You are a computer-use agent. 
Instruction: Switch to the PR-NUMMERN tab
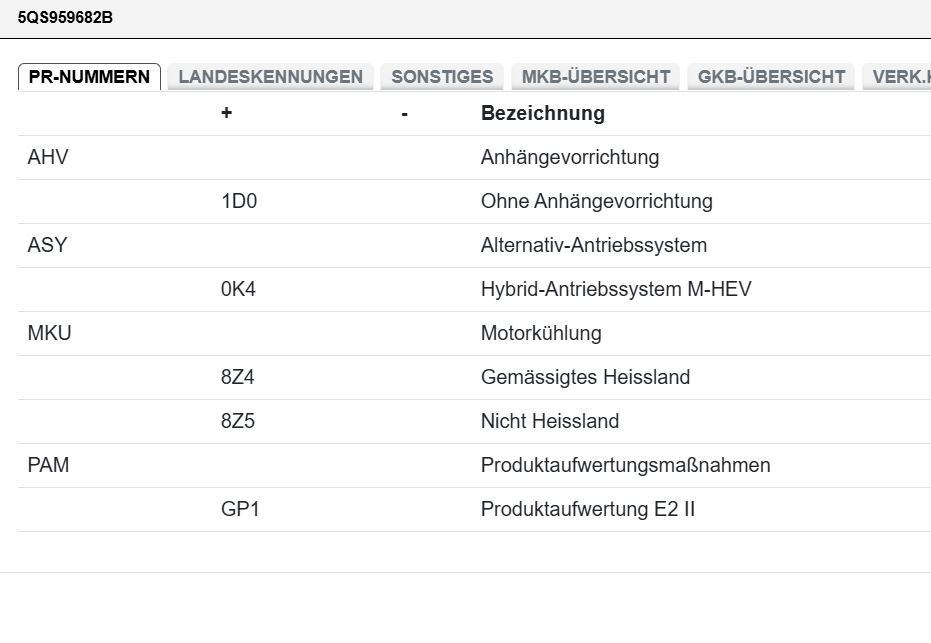[x=89, y=77]
